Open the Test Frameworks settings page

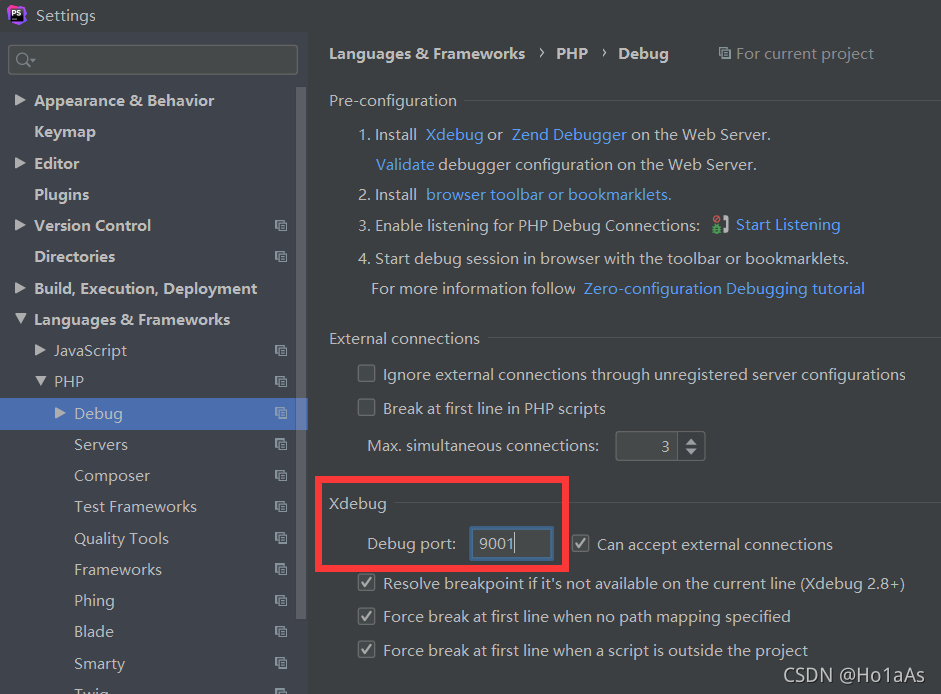pyautogui.click(x=135, y=507)
